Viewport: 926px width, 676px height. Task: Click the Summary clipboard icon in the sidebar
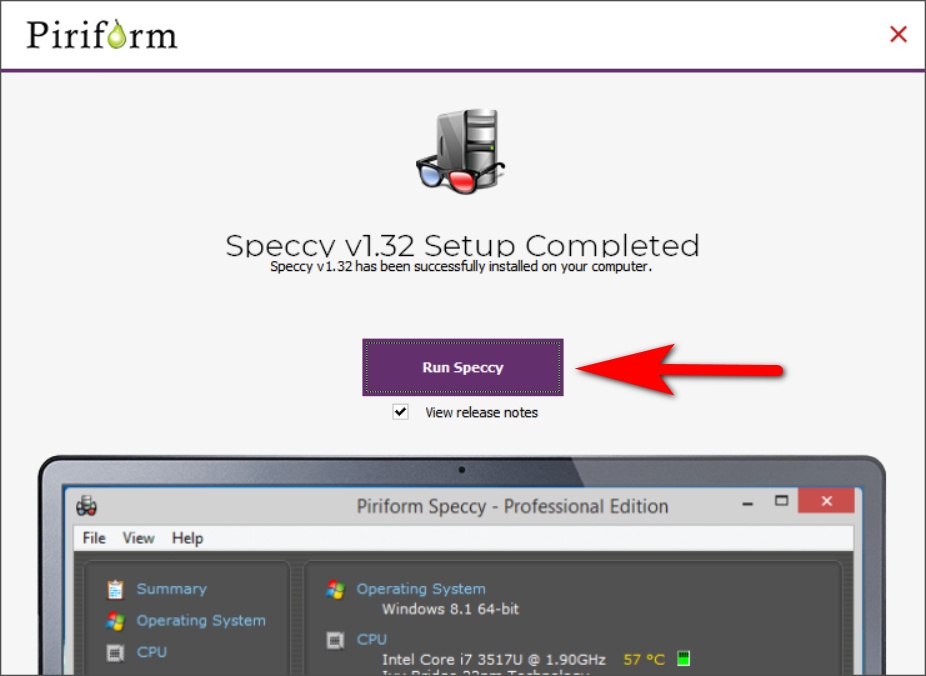click(115, 589)
